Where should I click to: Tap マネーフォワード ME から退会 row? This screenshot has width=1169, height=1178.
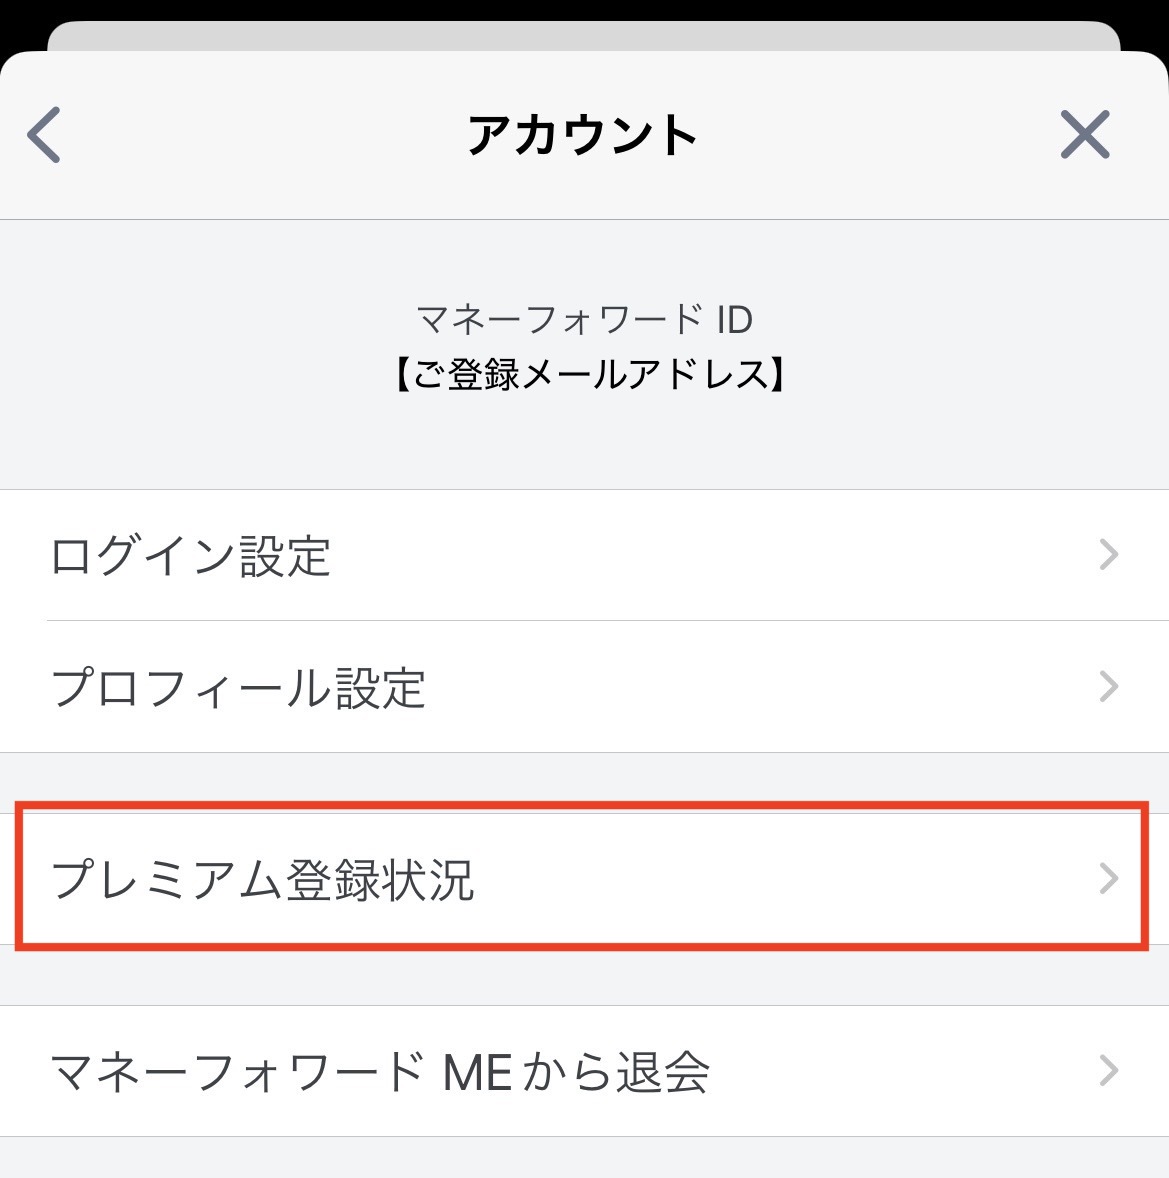(x=584, y=1071)
